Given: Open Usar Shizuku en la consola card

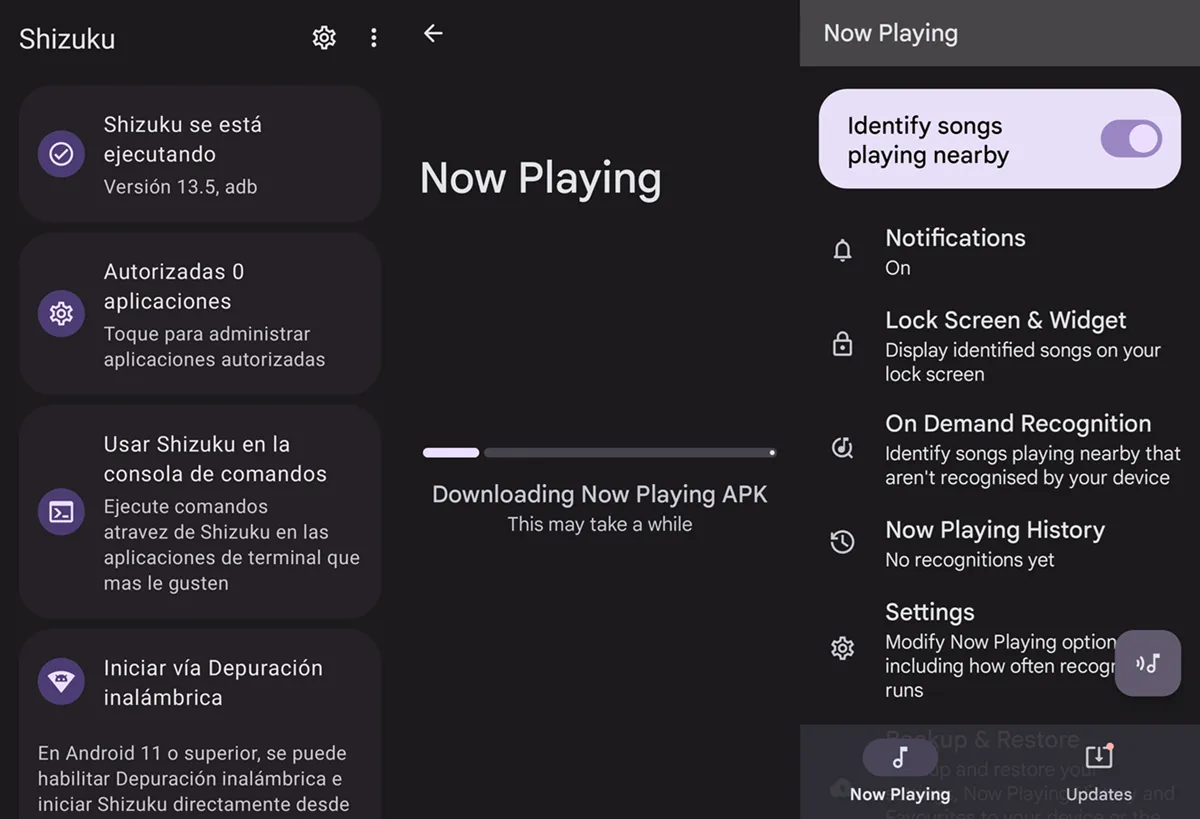Looking at the screenshot, I should click(x=200, y=511).
